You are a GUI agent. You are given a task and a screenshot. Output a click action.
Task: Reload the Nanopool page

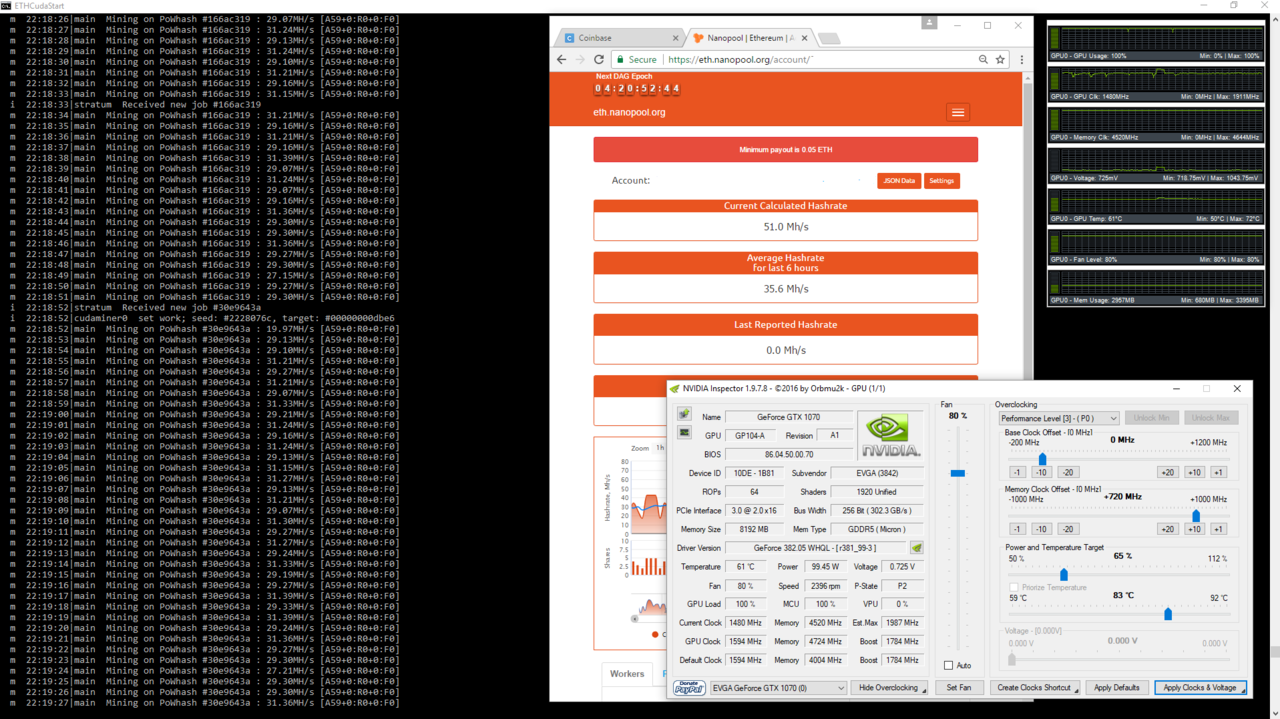(599, 60)
